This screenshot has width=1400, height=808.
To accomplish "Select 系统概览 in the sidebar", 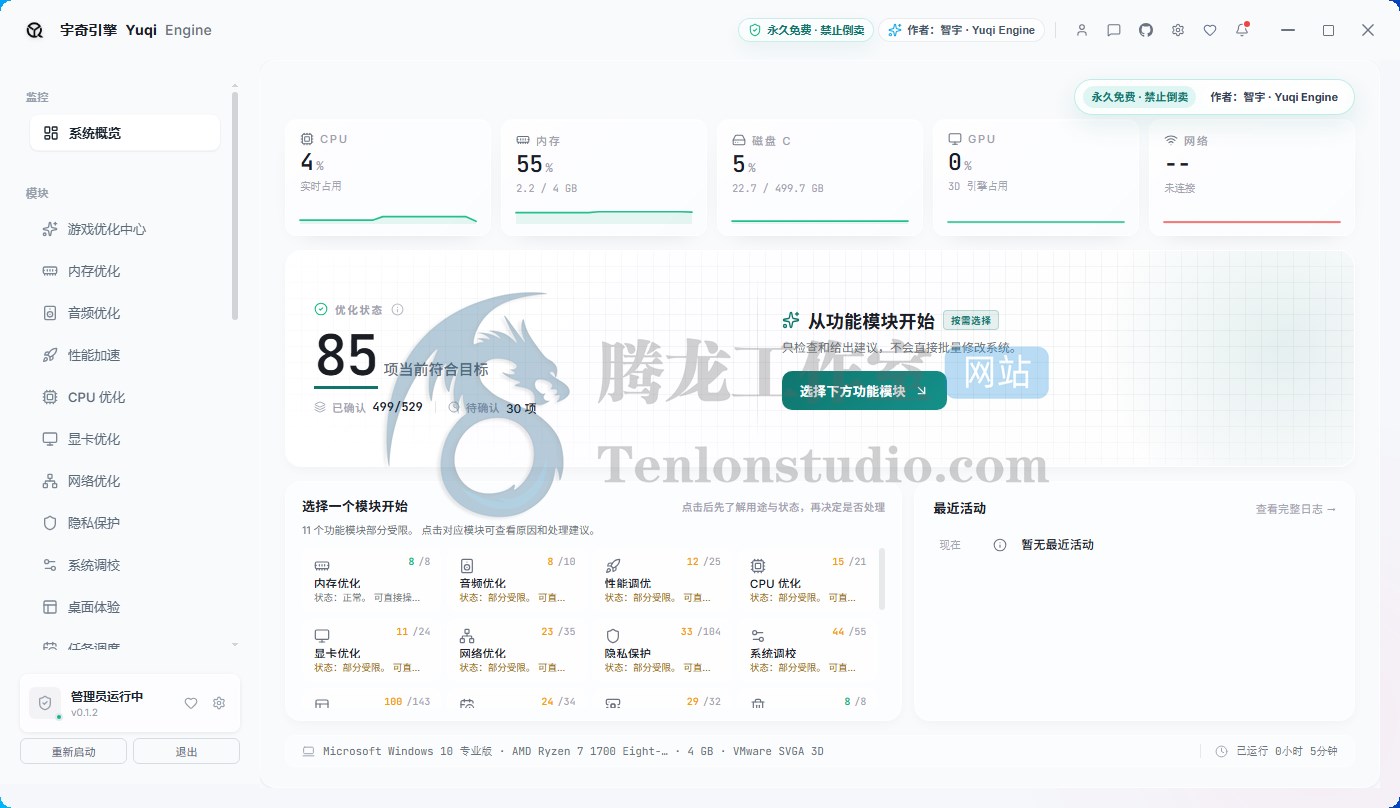I will pos(125,133).
